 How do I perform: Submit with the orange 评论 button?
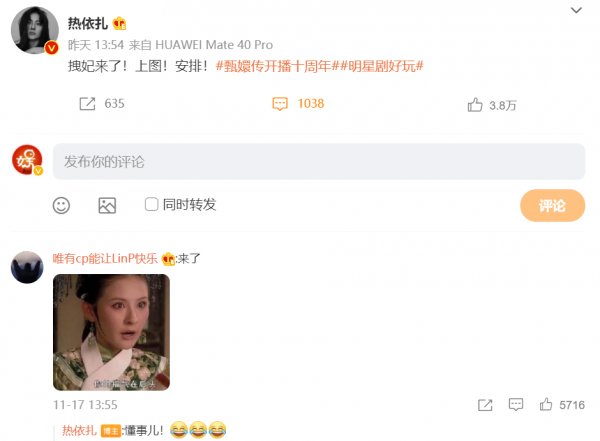(552, 206)
